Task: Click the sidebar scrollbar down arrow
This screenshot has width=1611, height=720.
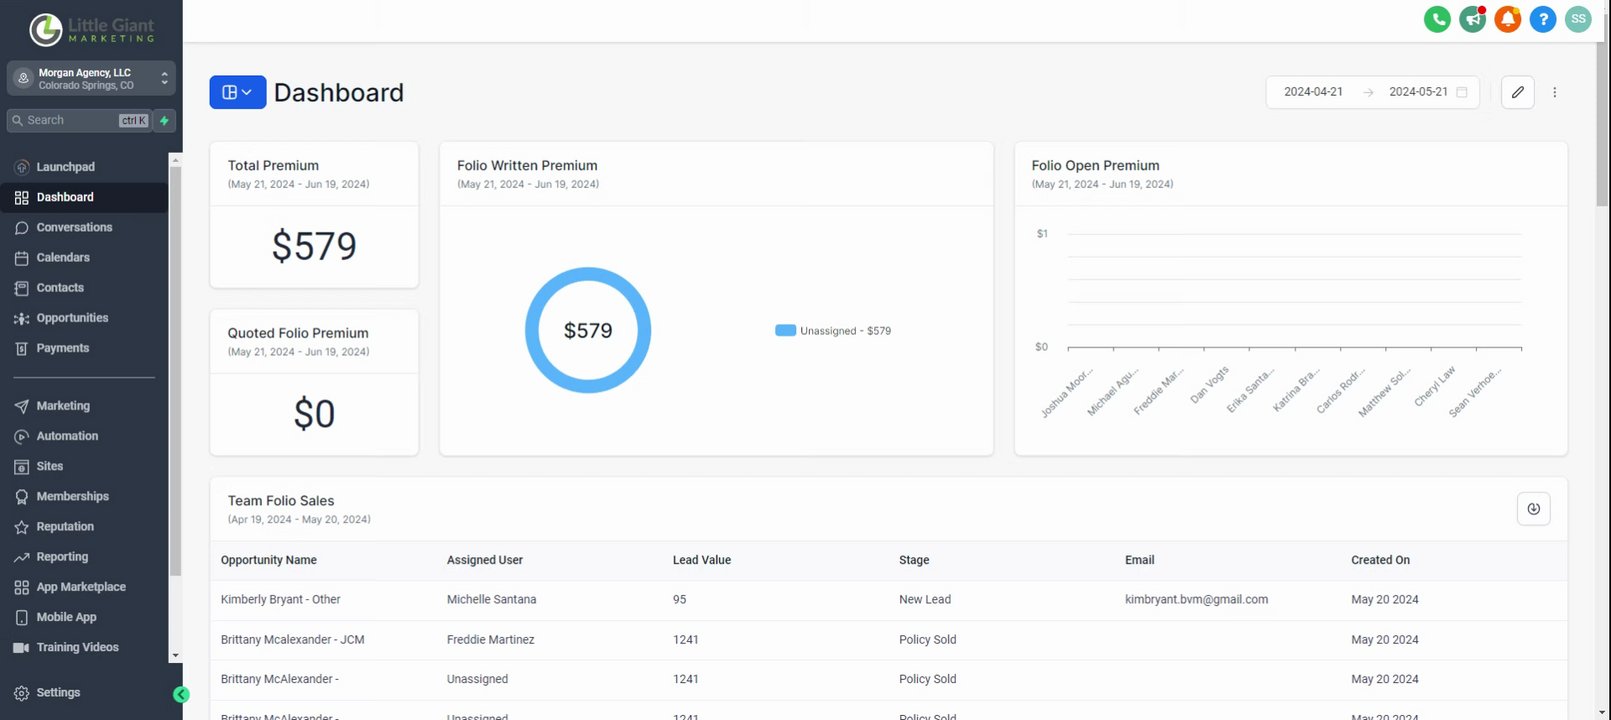Action: [175, 656]
